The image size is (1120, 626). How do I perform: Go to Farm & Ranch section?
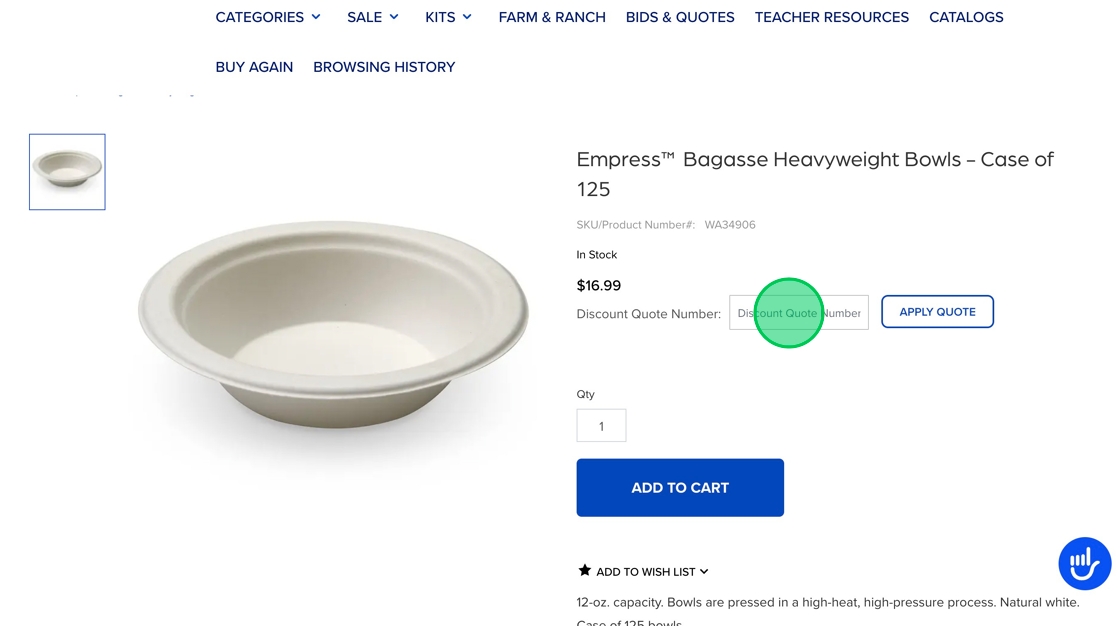click(x=552, y=17)
